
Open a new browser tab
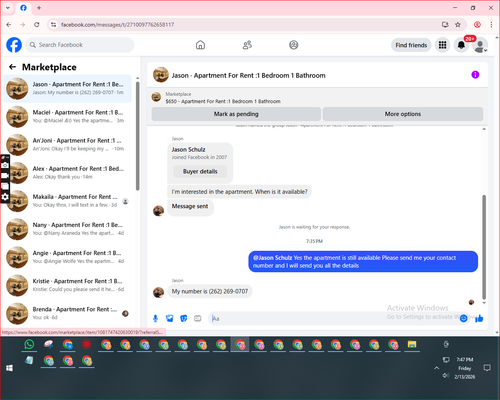pyautogui.click(x=39, y=8)
